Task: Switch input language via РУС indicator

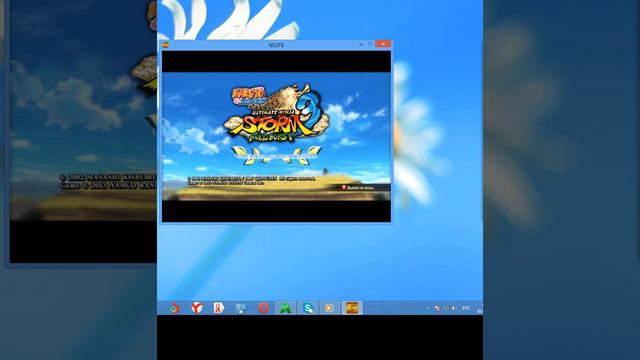Action: 466,309
